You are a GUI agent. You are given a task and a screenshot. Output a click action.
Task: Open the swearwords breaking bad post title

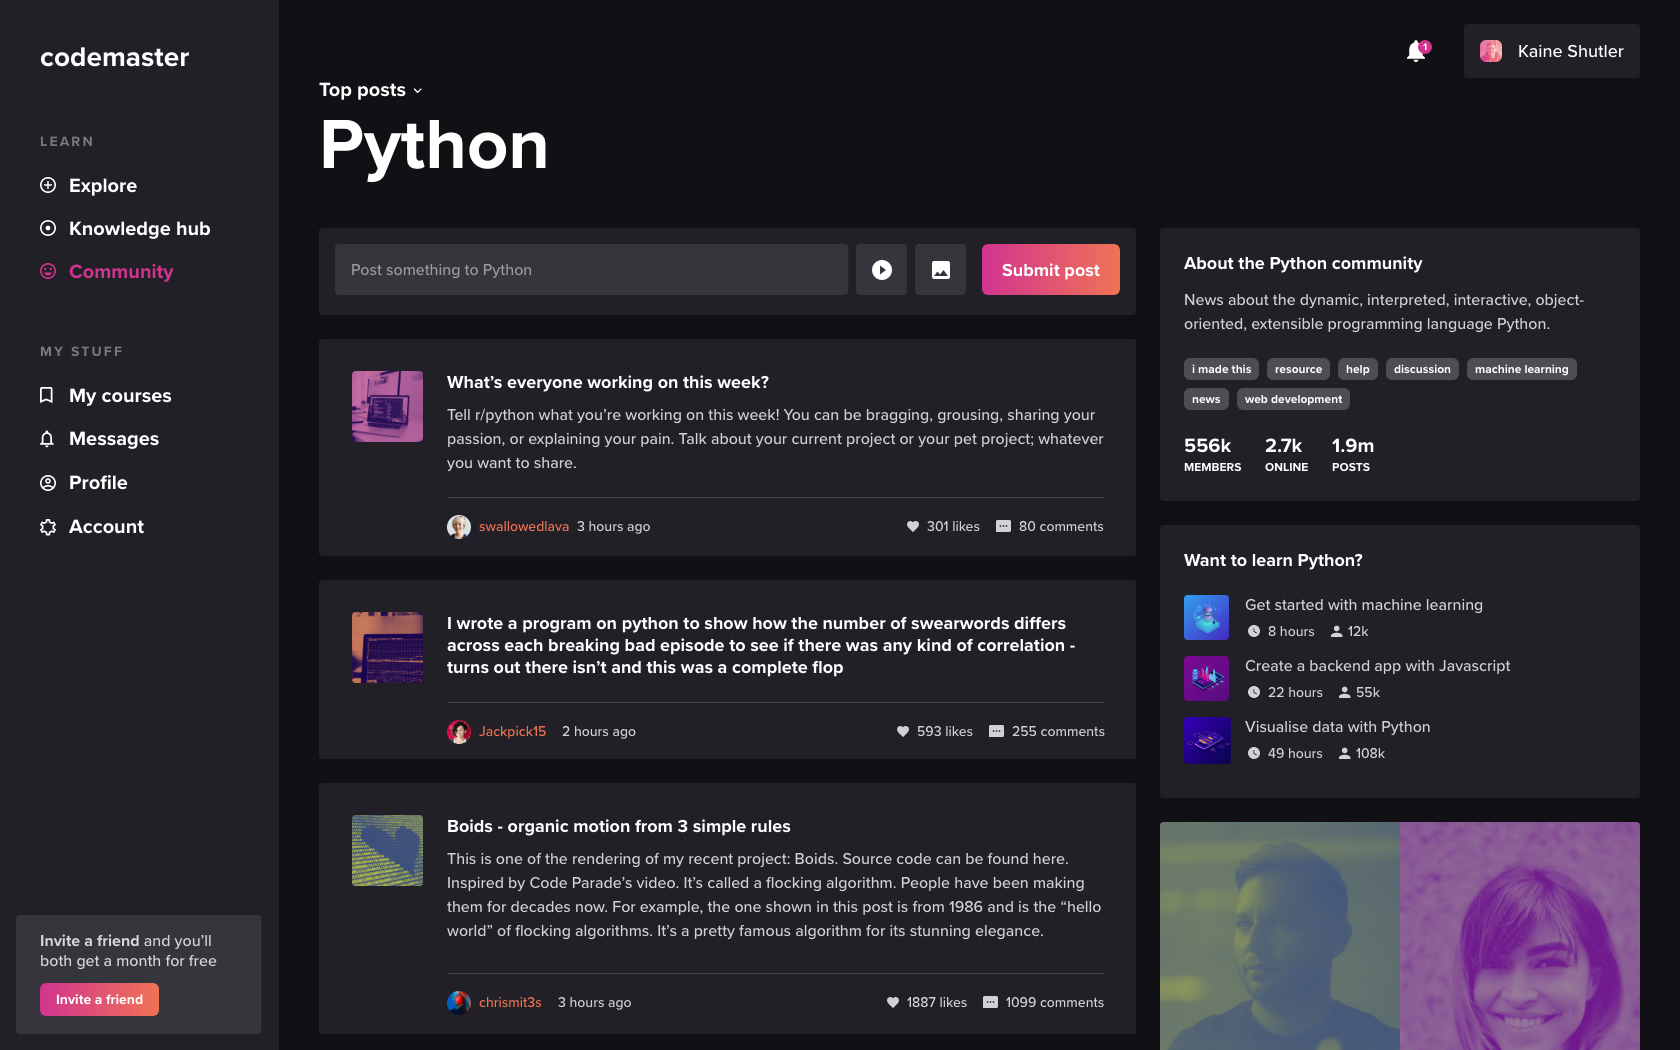click(x=761, y=645)
